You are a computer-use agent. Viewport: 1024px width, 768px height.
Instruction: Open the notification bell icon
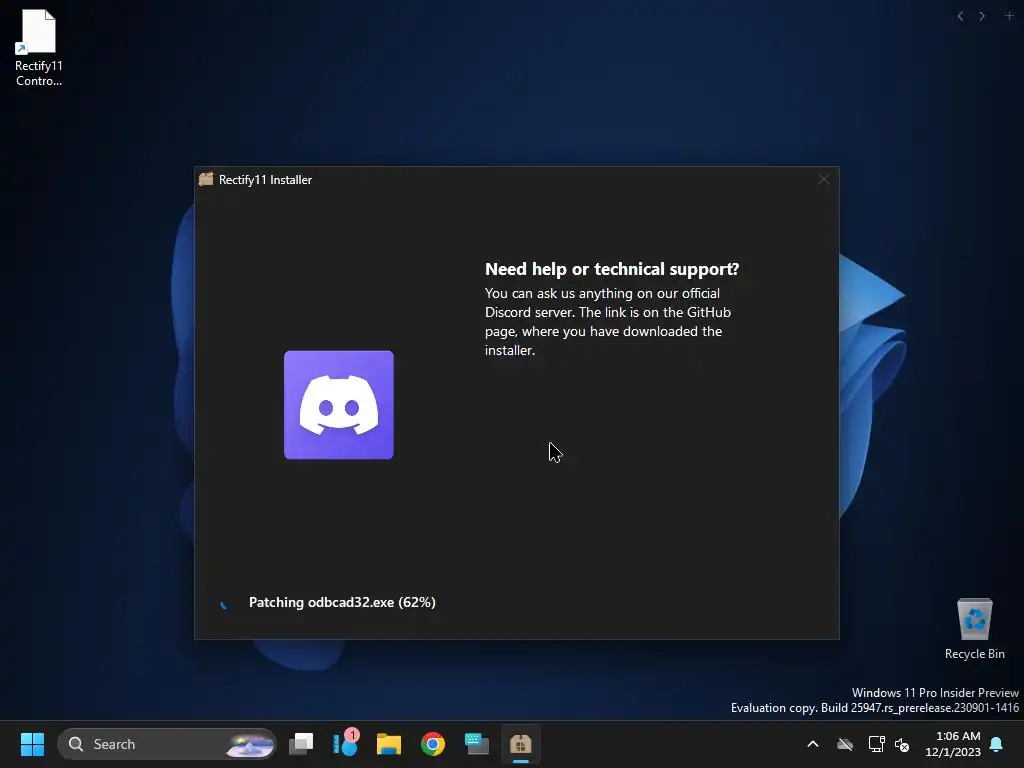pyautogui.click(x=997, y=744)
